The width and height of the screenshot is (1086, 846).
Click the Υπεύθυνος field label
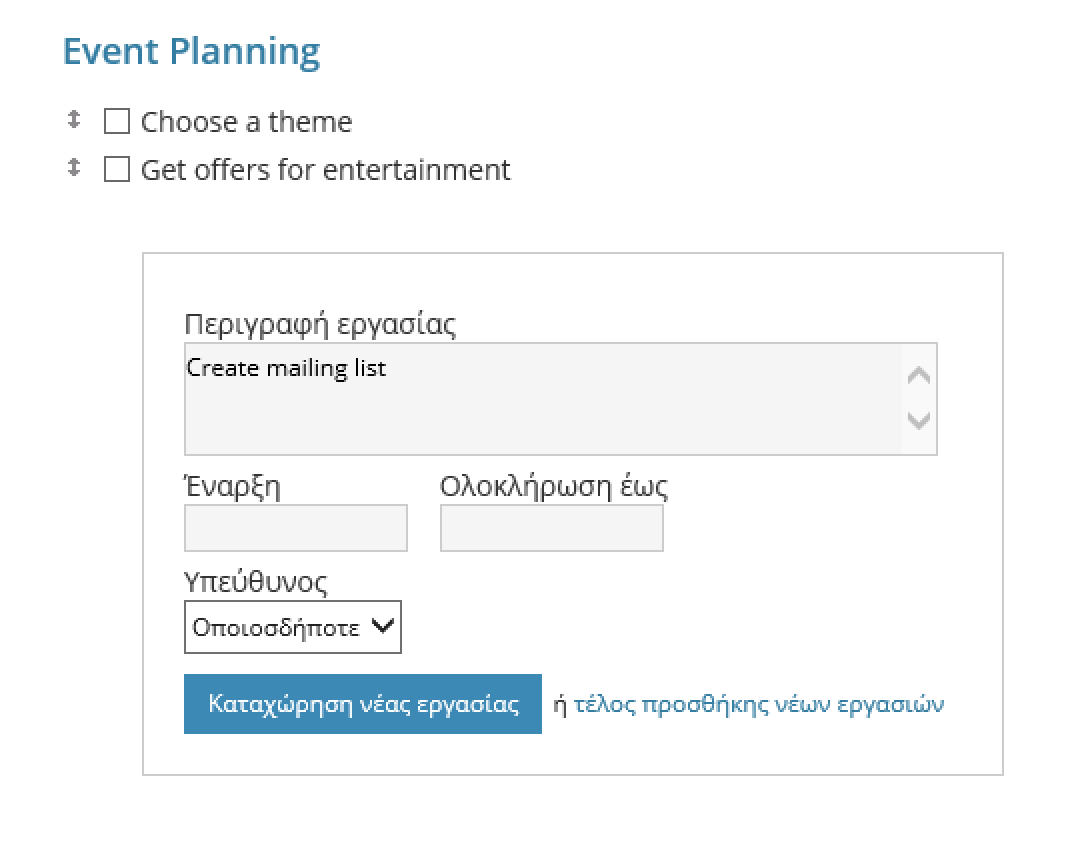point(255,581)
